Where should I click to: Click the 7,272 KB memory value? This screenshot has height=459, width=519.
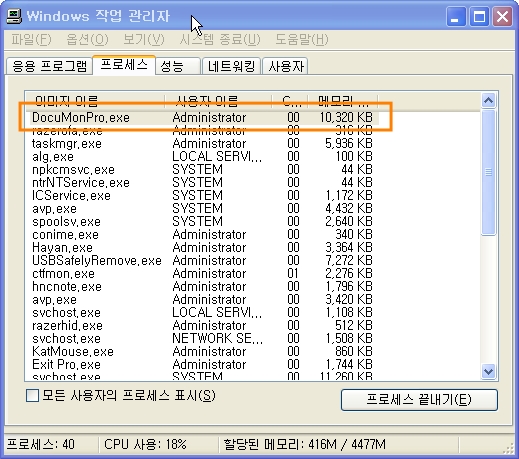(x=349, y=260)
